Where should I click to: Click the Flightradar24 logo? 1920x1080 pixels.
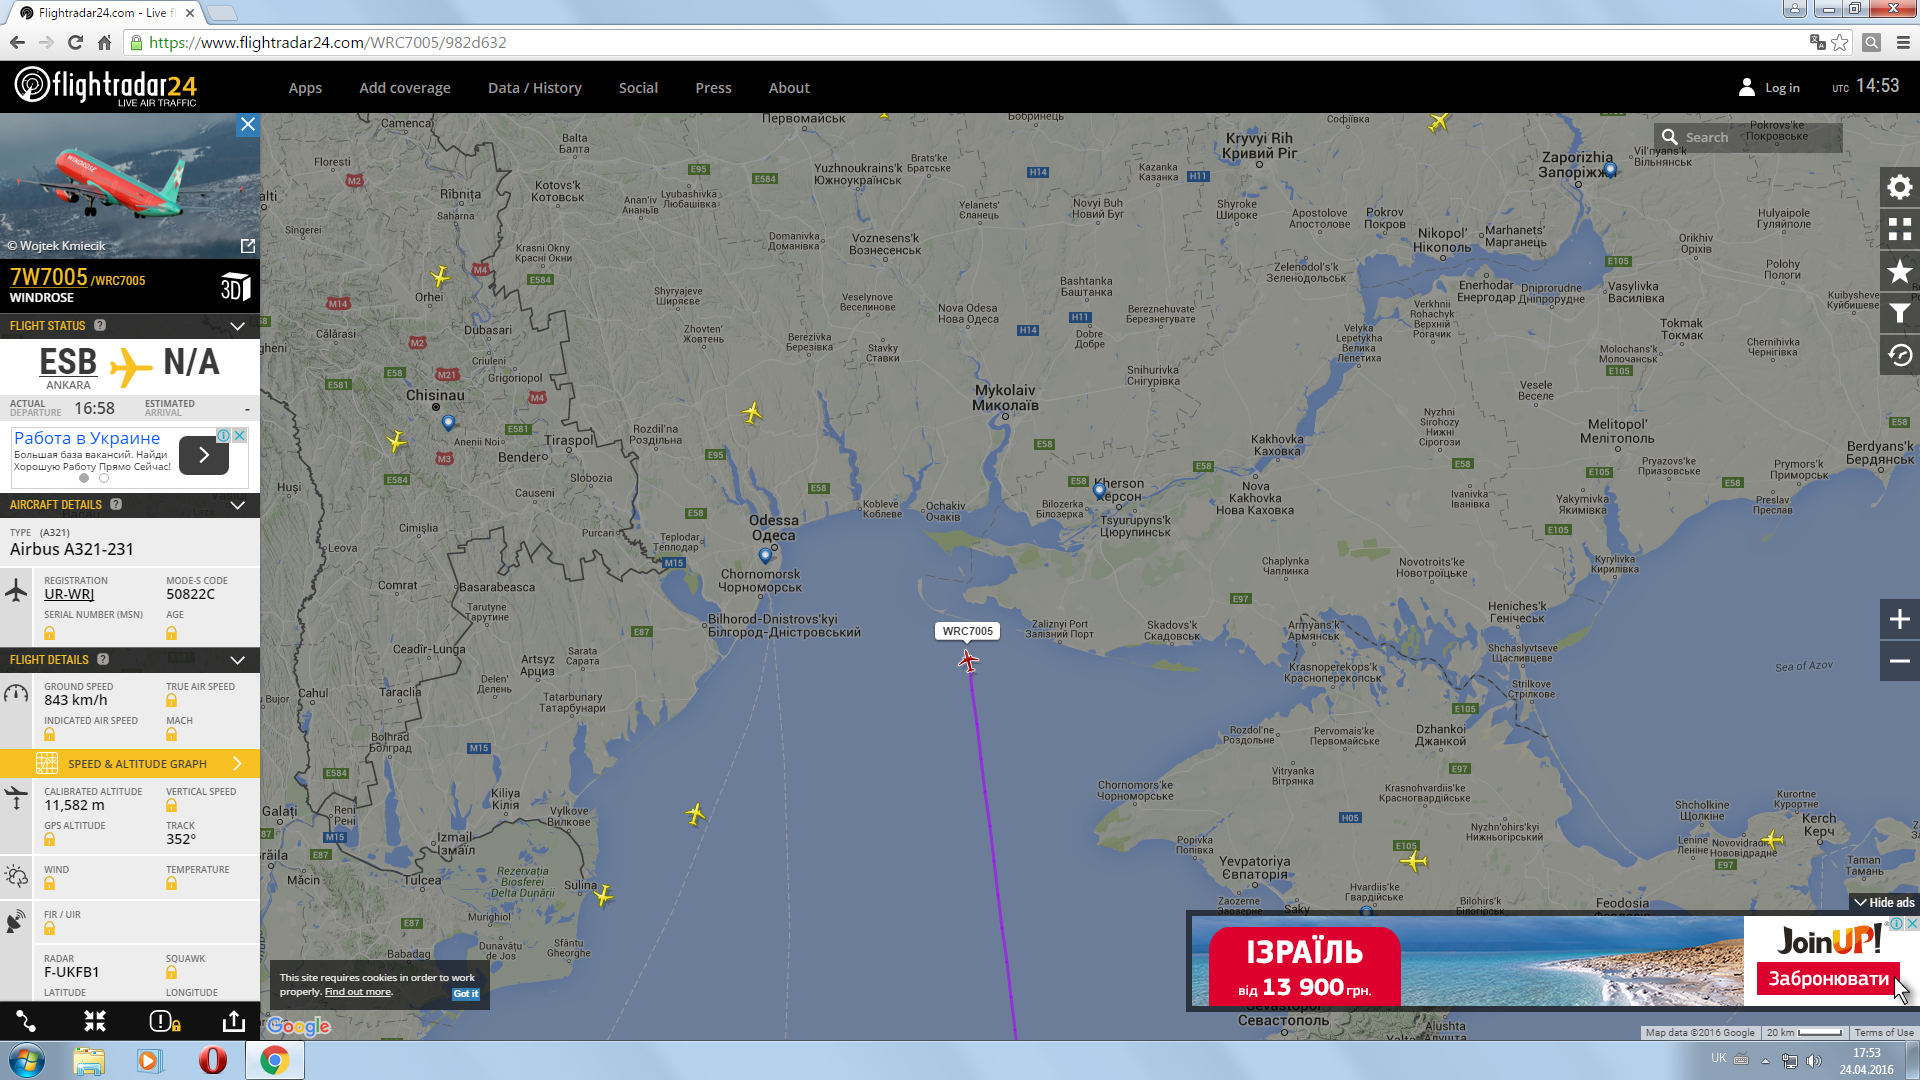point(106,87)
